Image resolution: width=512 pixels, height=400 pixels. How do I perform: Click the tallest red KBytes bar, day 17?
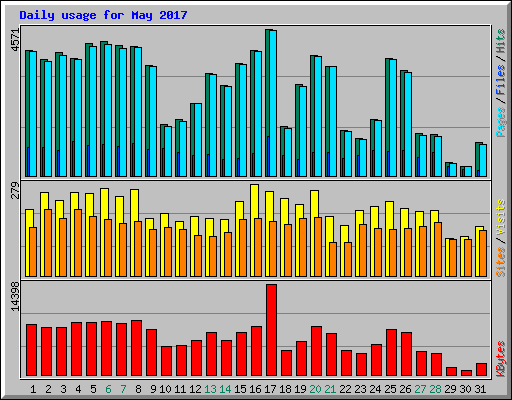click(271, 330)
